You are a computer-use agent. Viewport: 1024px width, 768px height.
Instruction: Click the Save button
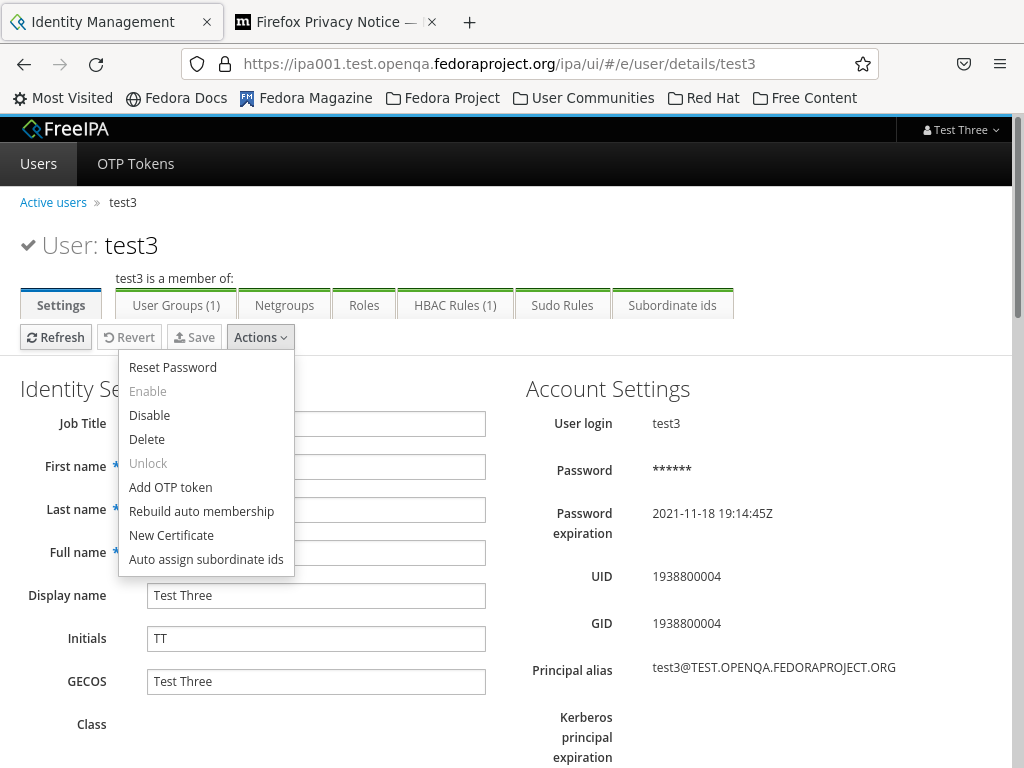click(195, 337)
